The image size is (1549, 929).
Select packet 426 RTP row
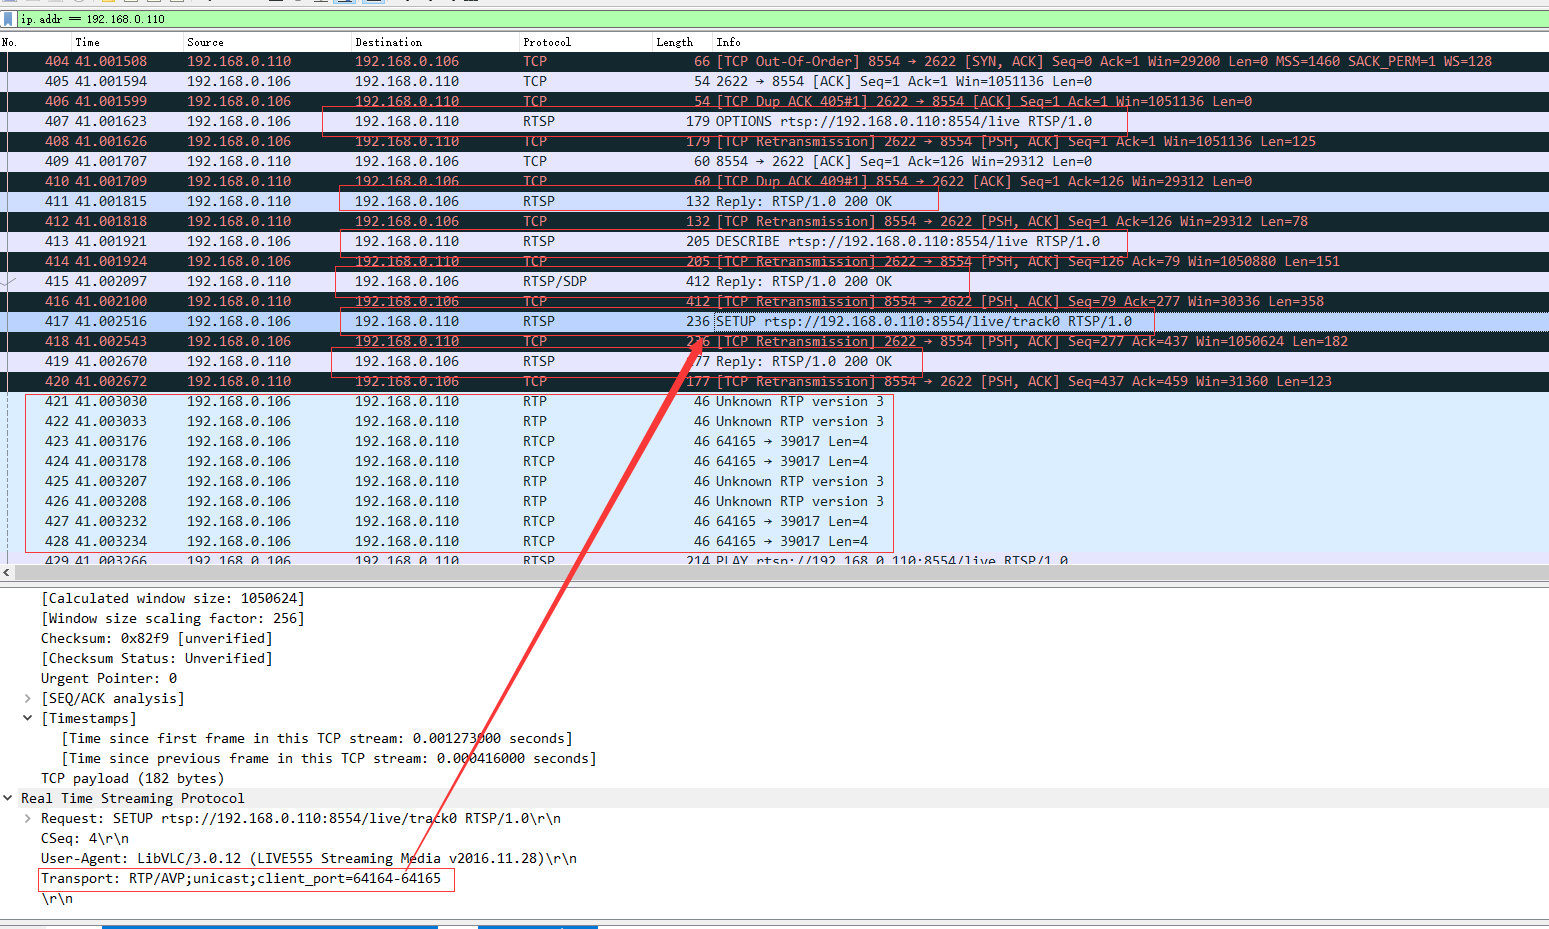pos(774,501)
